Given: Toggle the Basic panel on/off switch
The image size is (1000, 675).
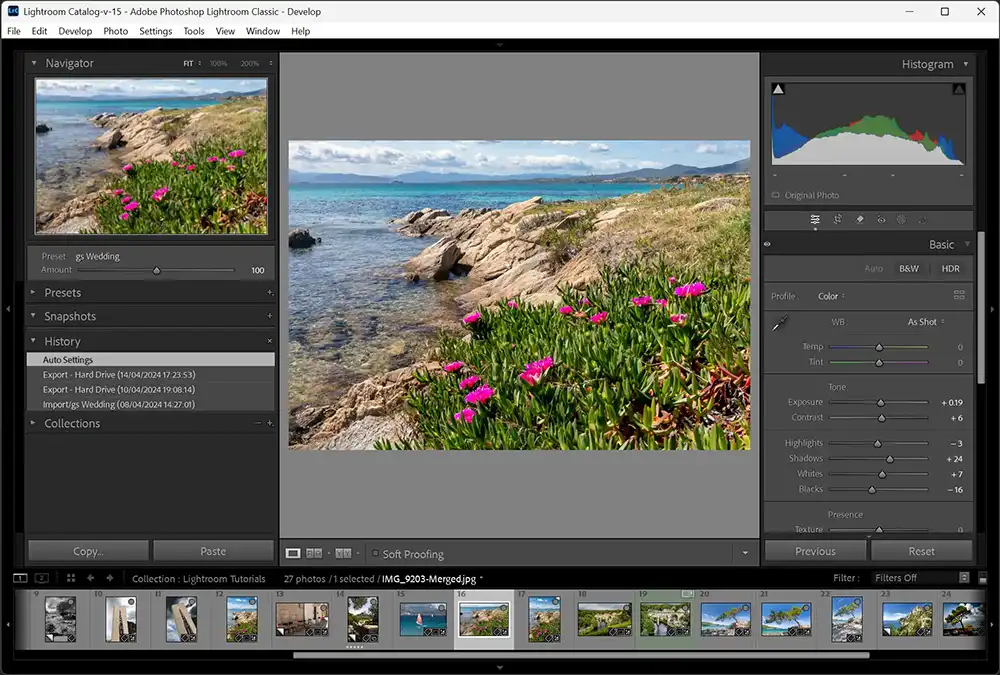Looking at the screenshot, I should (766, 243).
